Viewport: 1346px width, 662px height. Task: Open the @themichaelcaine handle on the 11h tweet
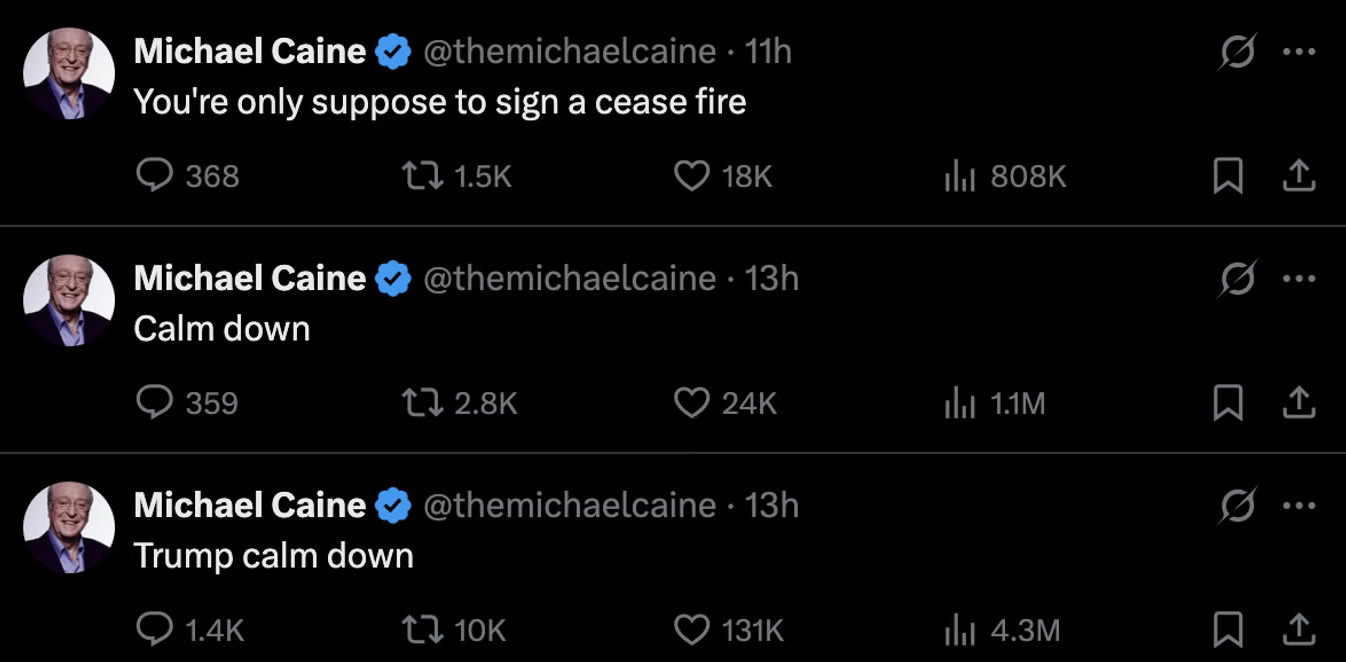570,51
